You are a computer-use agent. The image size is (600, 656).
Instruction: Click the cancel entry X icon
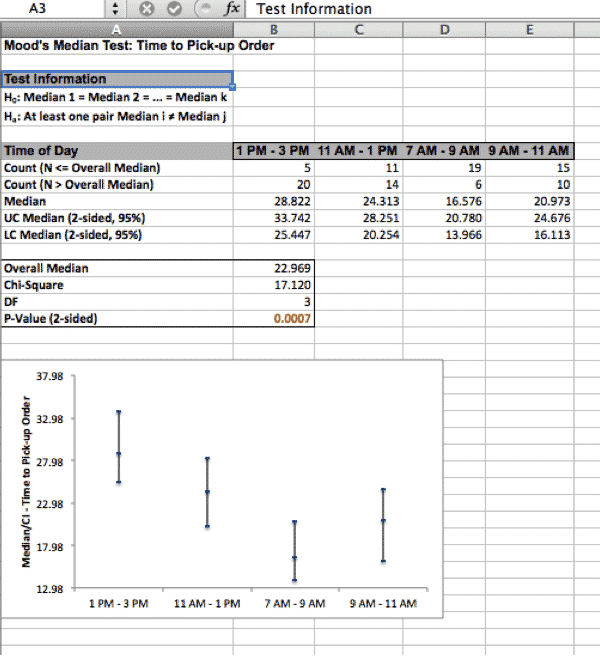coord(146,8)
